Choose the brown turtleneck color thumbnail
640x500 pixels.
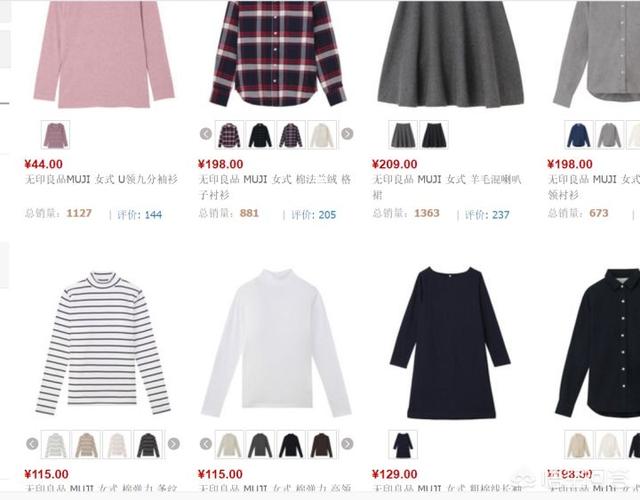tap(322, 444)
